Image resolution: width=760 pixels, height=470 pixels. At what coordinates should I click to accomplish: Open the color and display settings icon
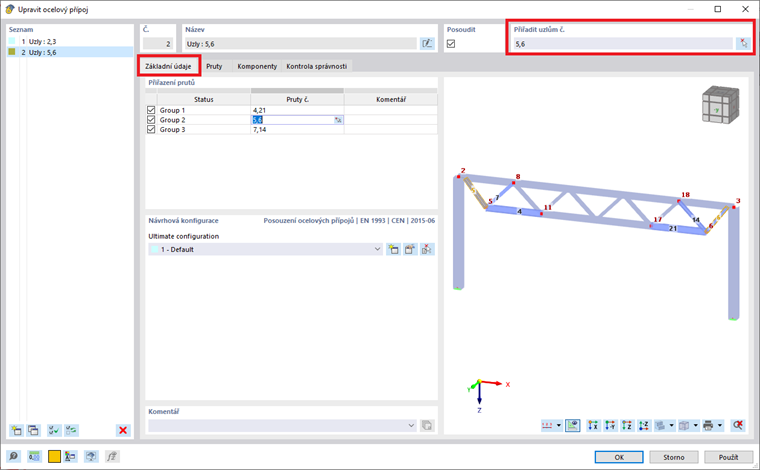70,456
